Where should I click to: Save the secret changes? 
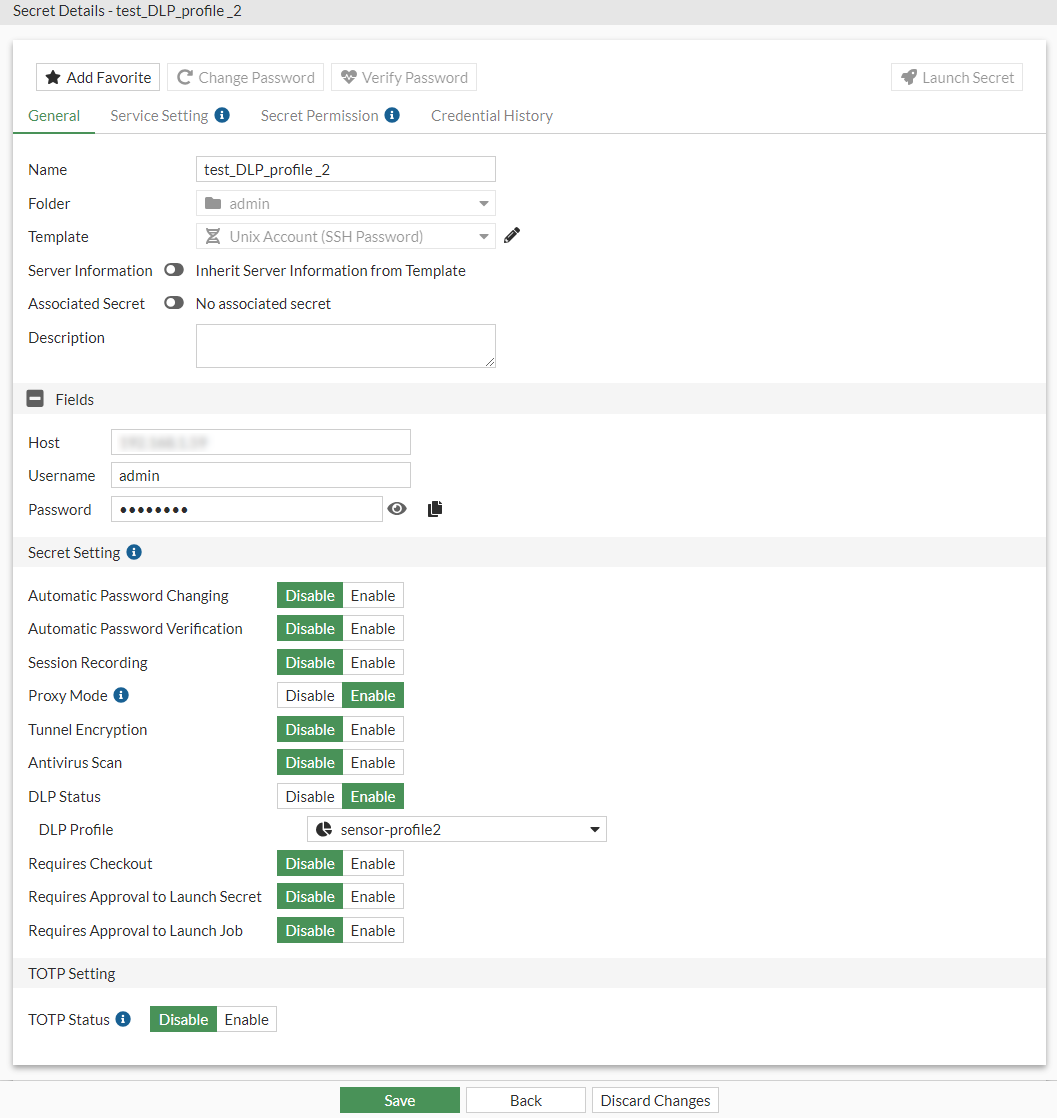pos(399,1099)
